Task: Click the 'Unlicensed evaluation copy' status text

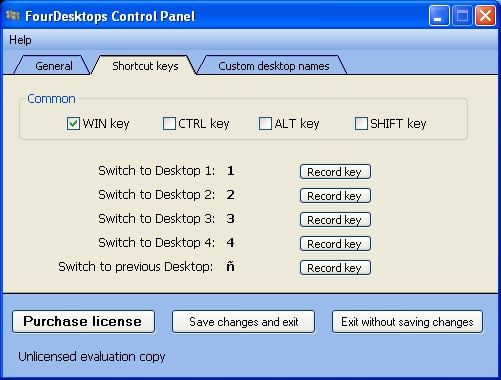Action: click(x=92, y=357)
